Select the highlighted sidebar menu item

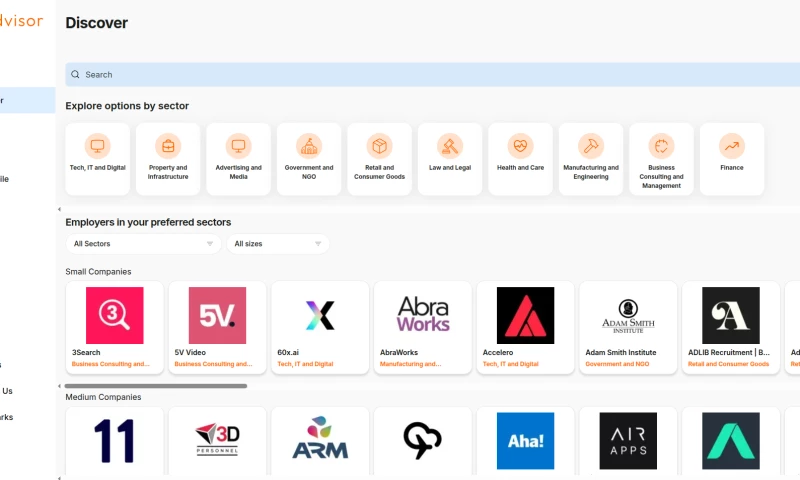[x=28, y=100]
